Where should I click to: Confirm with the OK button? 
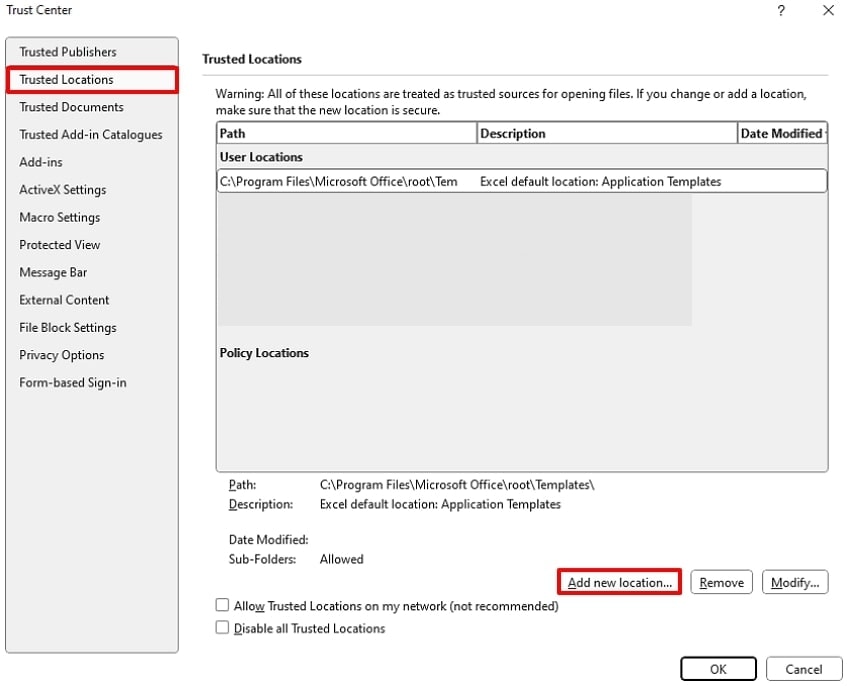718,669
